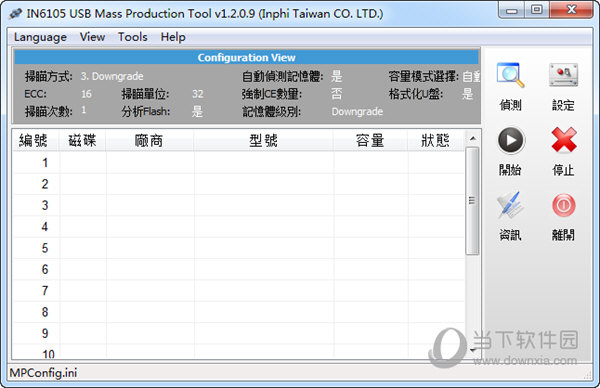Click the 磁碟 column header

pos(82,140)
